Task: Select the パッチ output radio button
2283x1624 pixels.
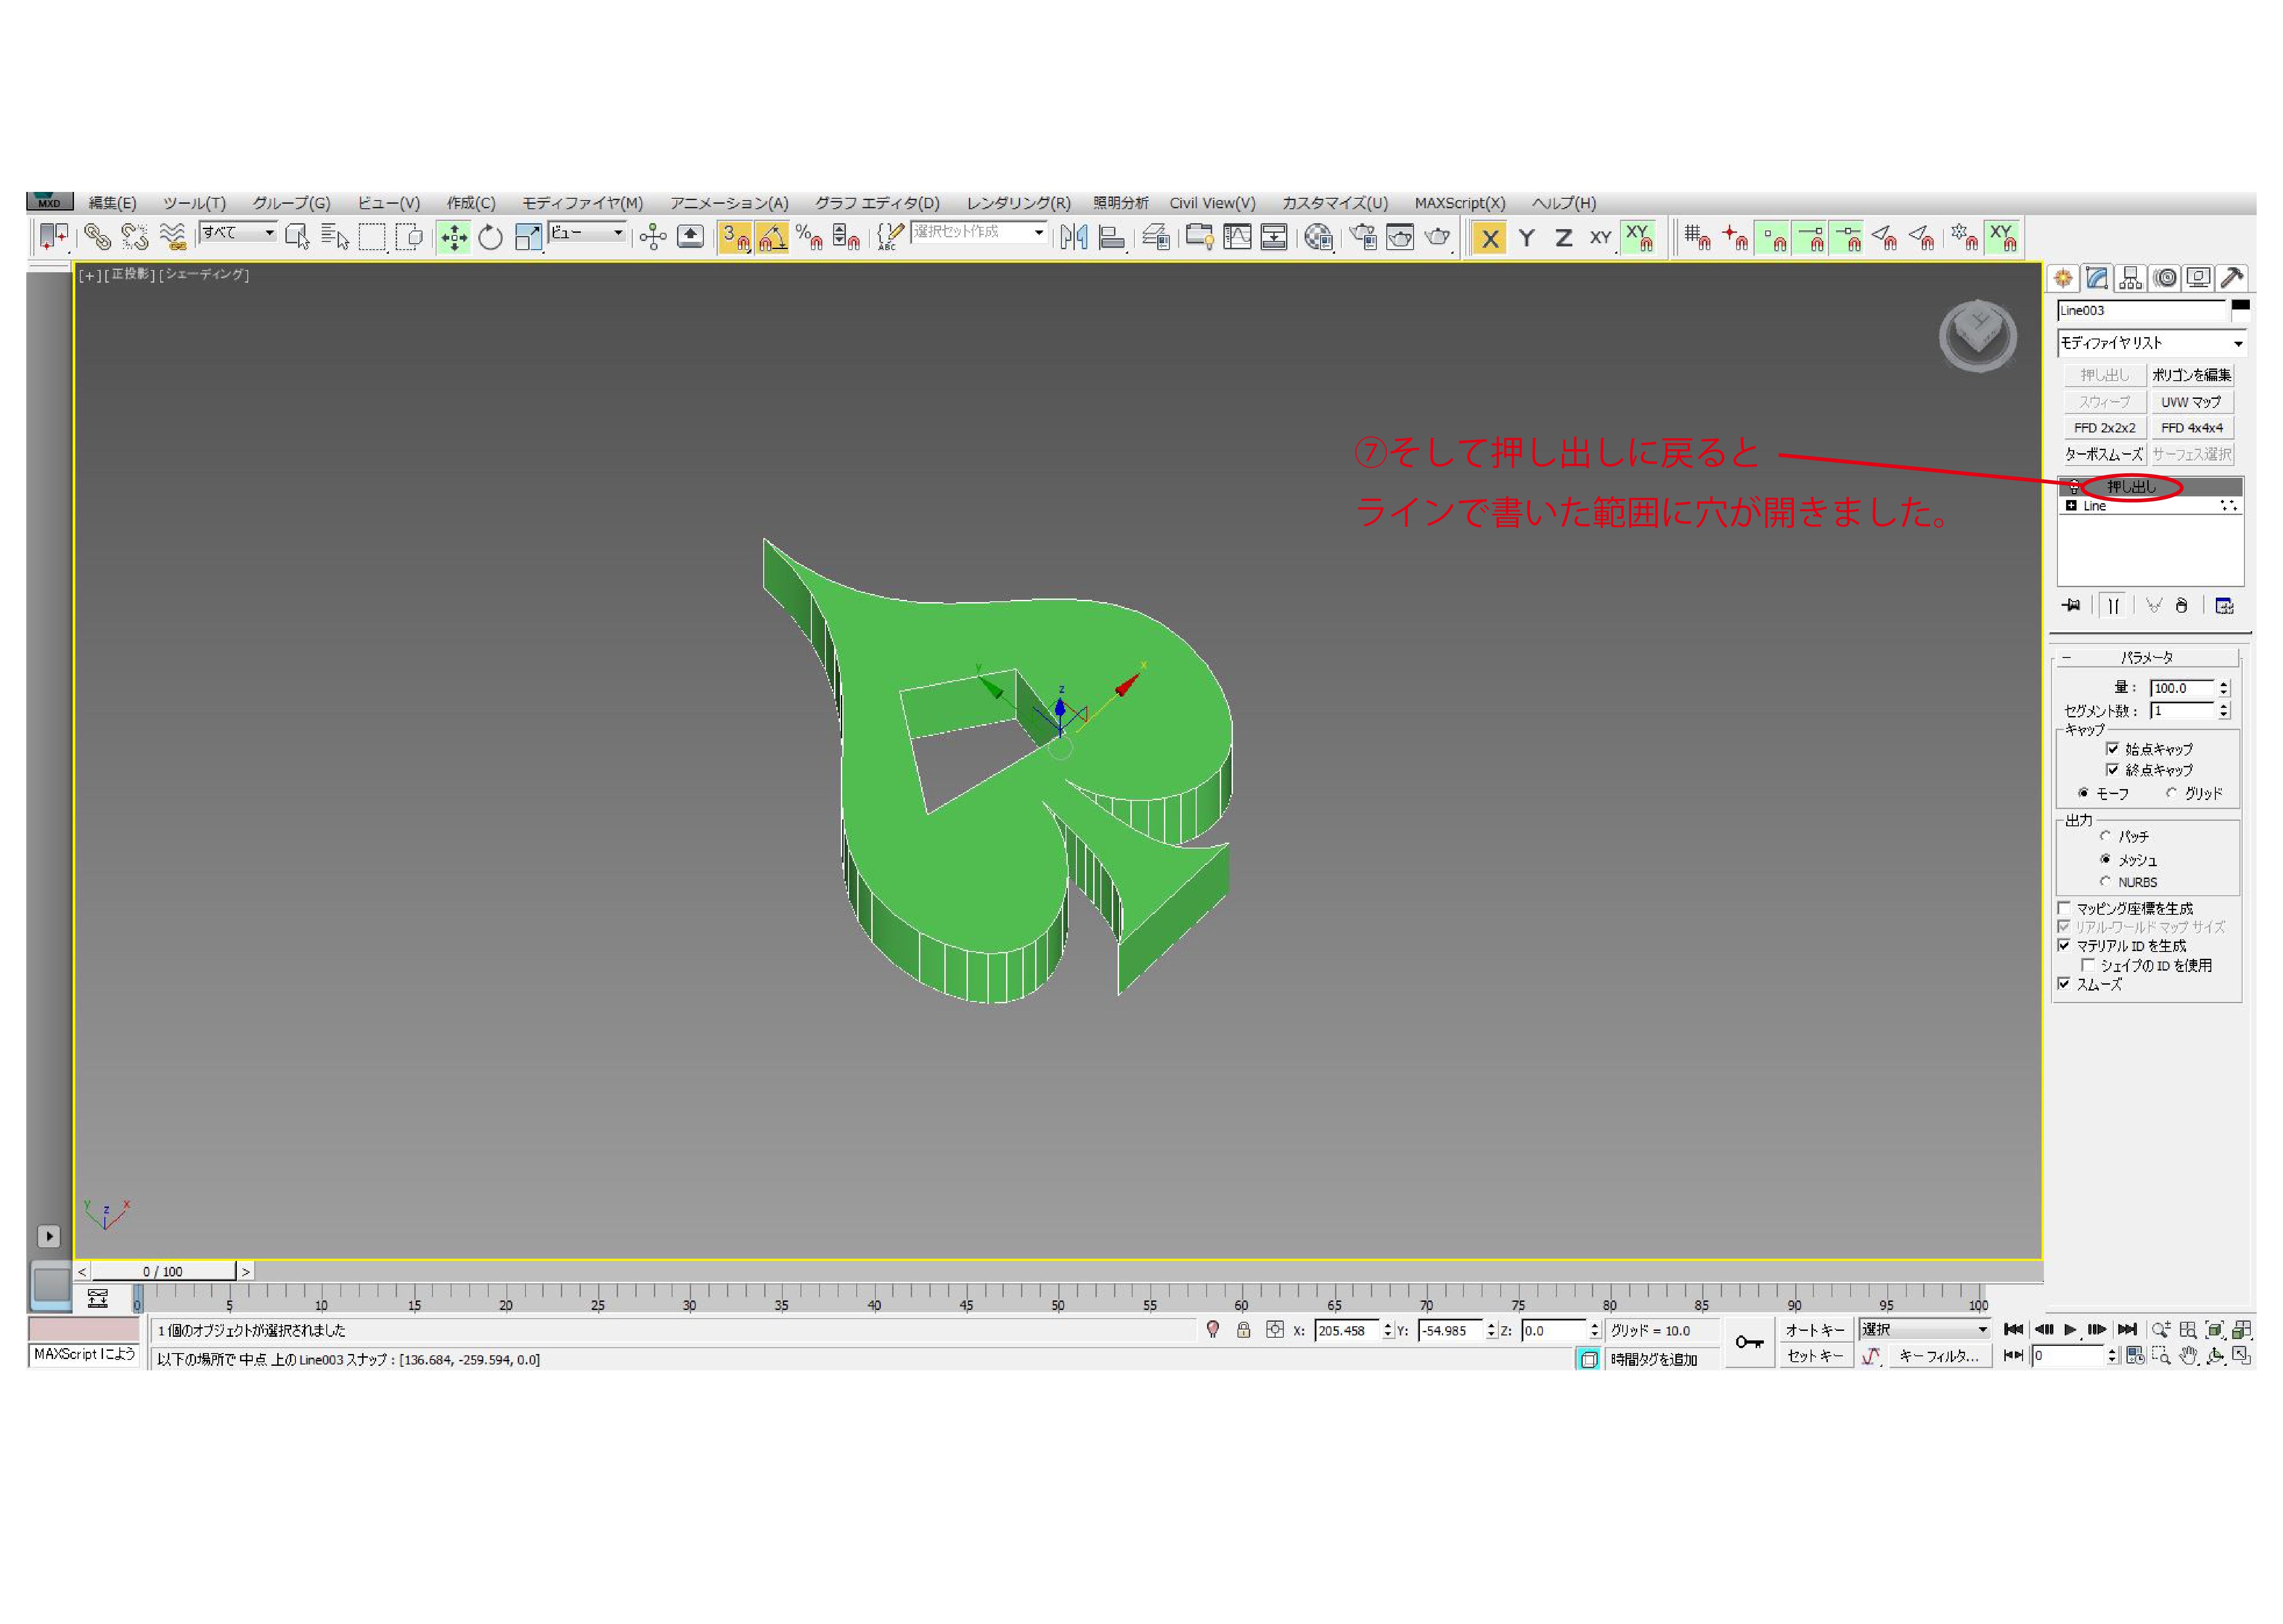Action: (2105, 836)
